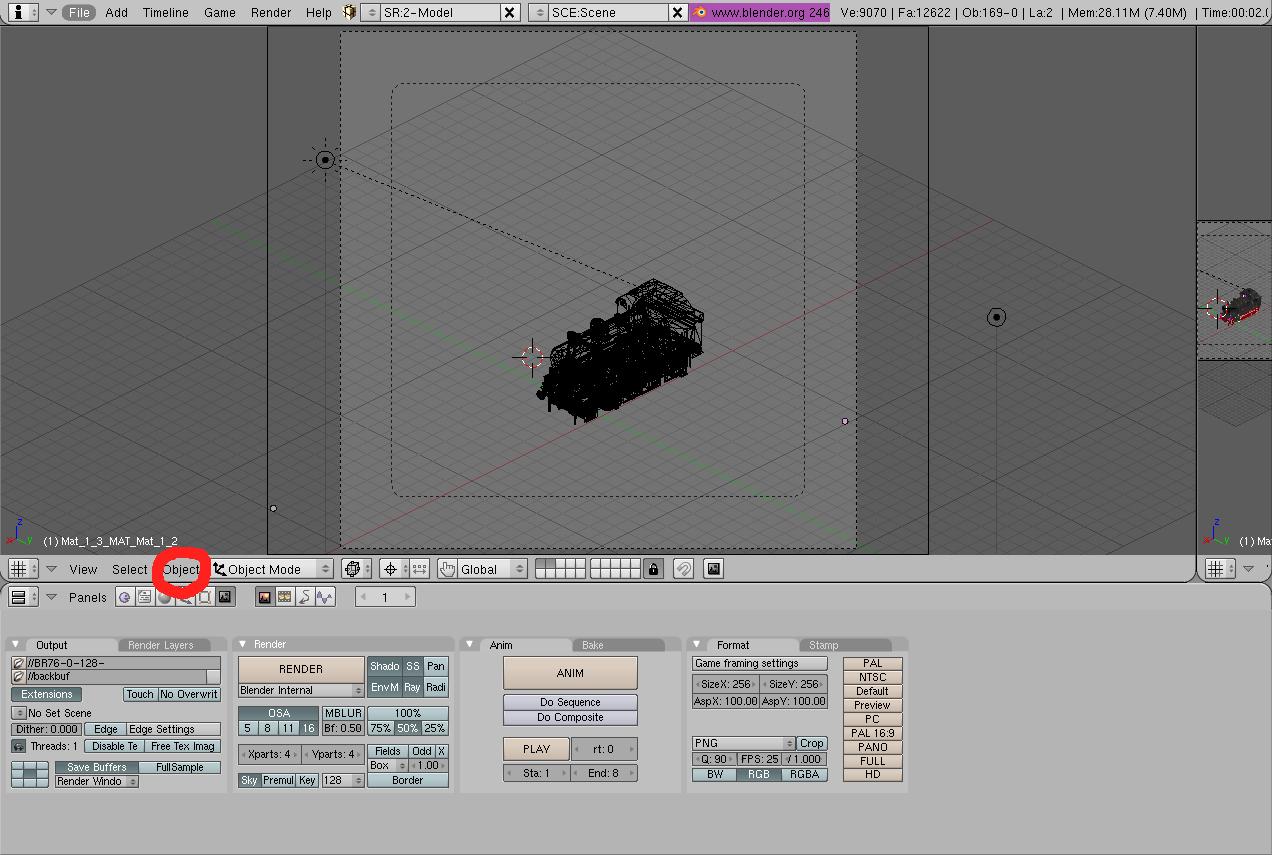Click the layer lock icon in 3D header

(654, 569)
